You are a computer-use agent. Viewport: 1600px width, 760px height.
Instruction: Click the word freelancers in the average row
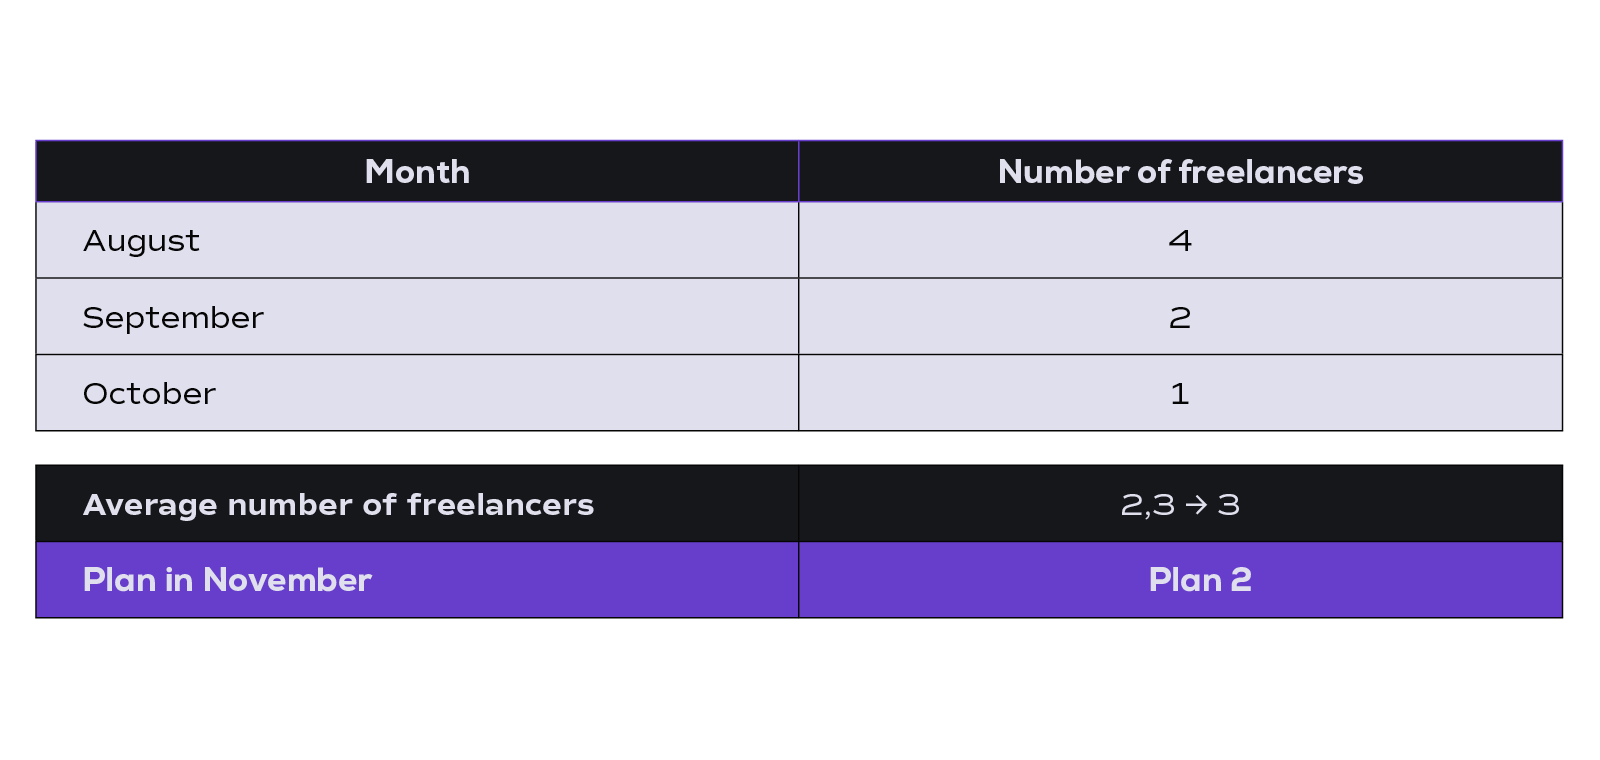(500, 504)
